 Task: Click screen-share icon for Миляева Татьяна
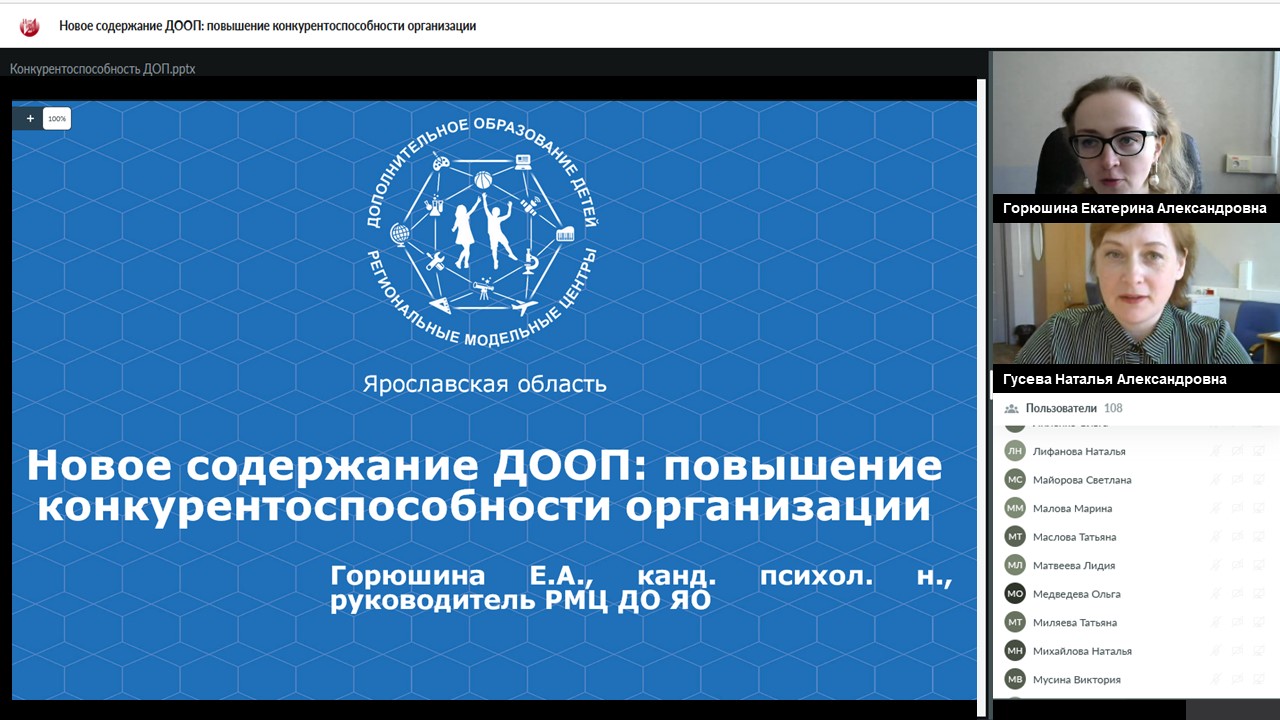1259,622
